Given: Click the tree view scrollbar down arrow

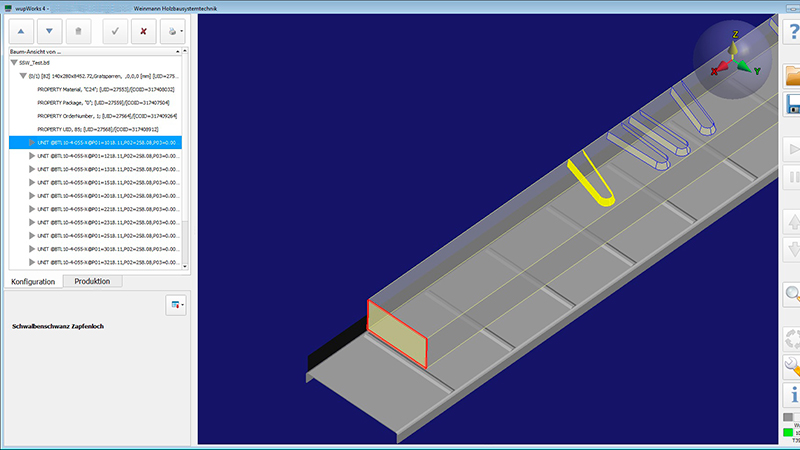Looking at the screenshot, I should 185,266.
